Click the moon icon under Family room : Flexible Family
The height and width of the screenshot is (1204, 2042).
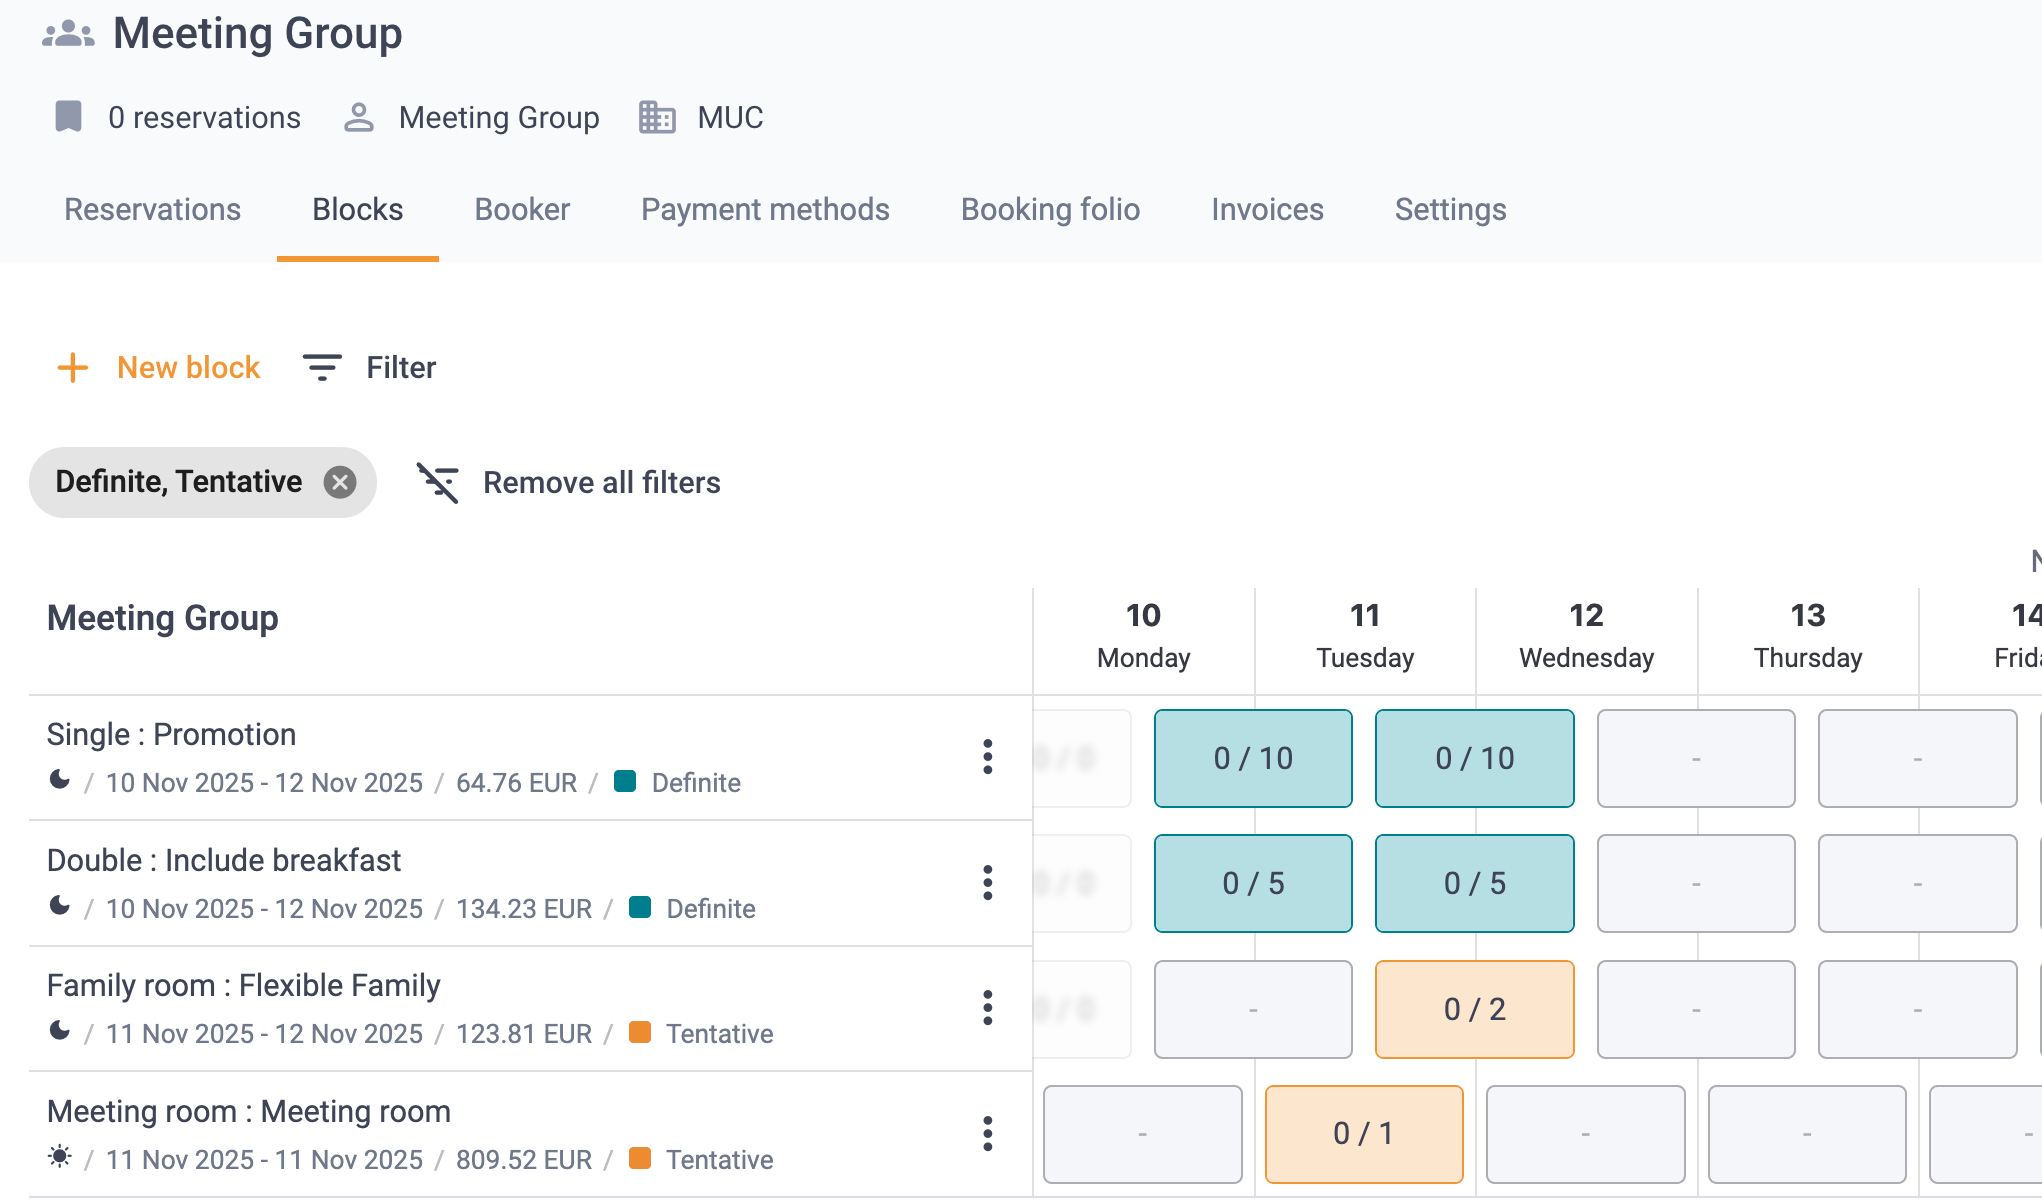pyautogui.click(x=60, y=1031)
